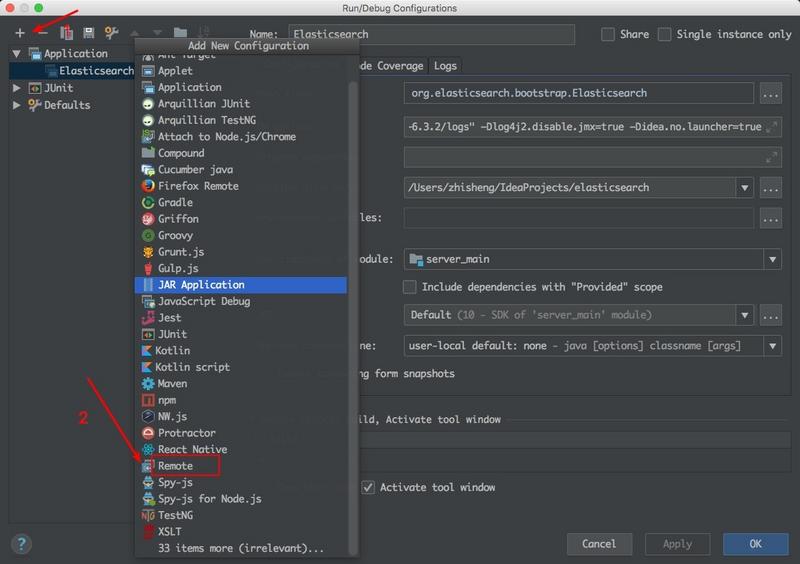Click the Apply button

[677, 544]
